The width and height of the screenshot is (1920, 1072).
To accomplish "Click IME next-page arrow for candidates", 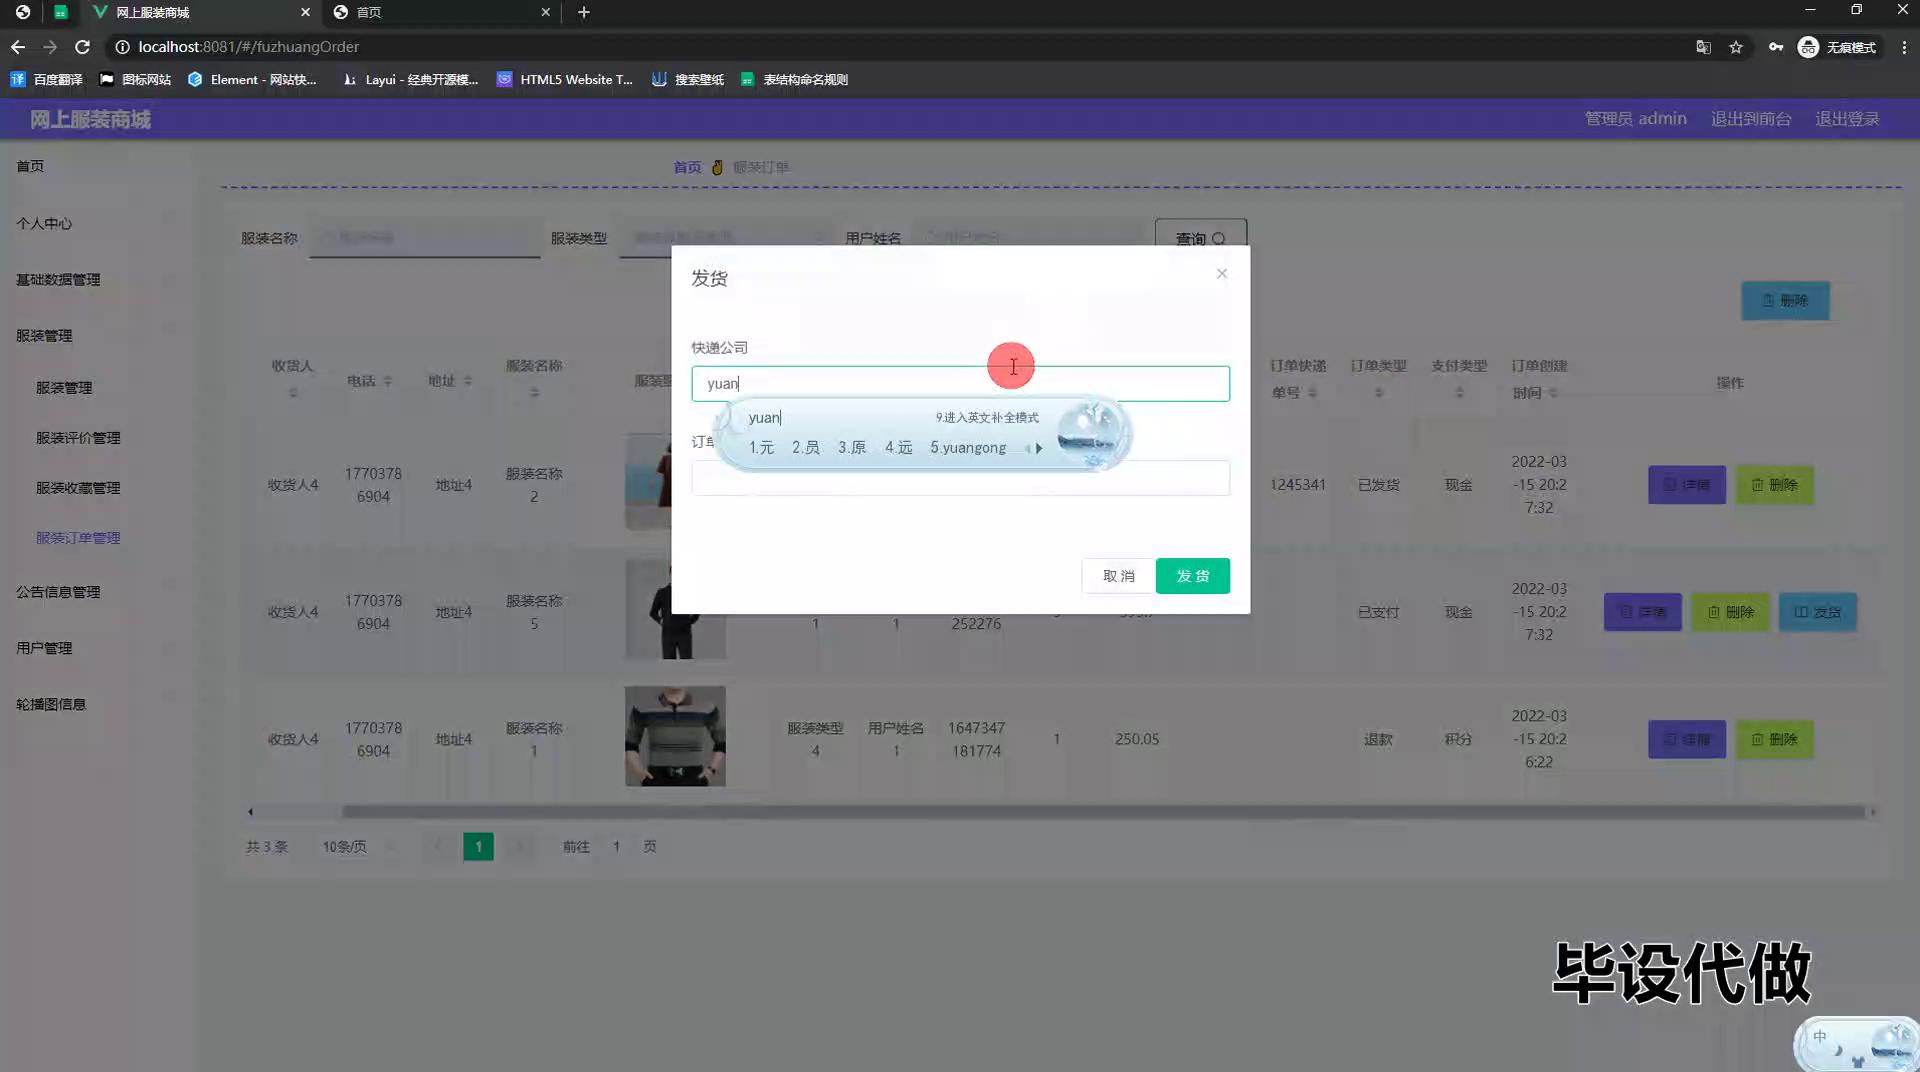I will point(1039,448).
